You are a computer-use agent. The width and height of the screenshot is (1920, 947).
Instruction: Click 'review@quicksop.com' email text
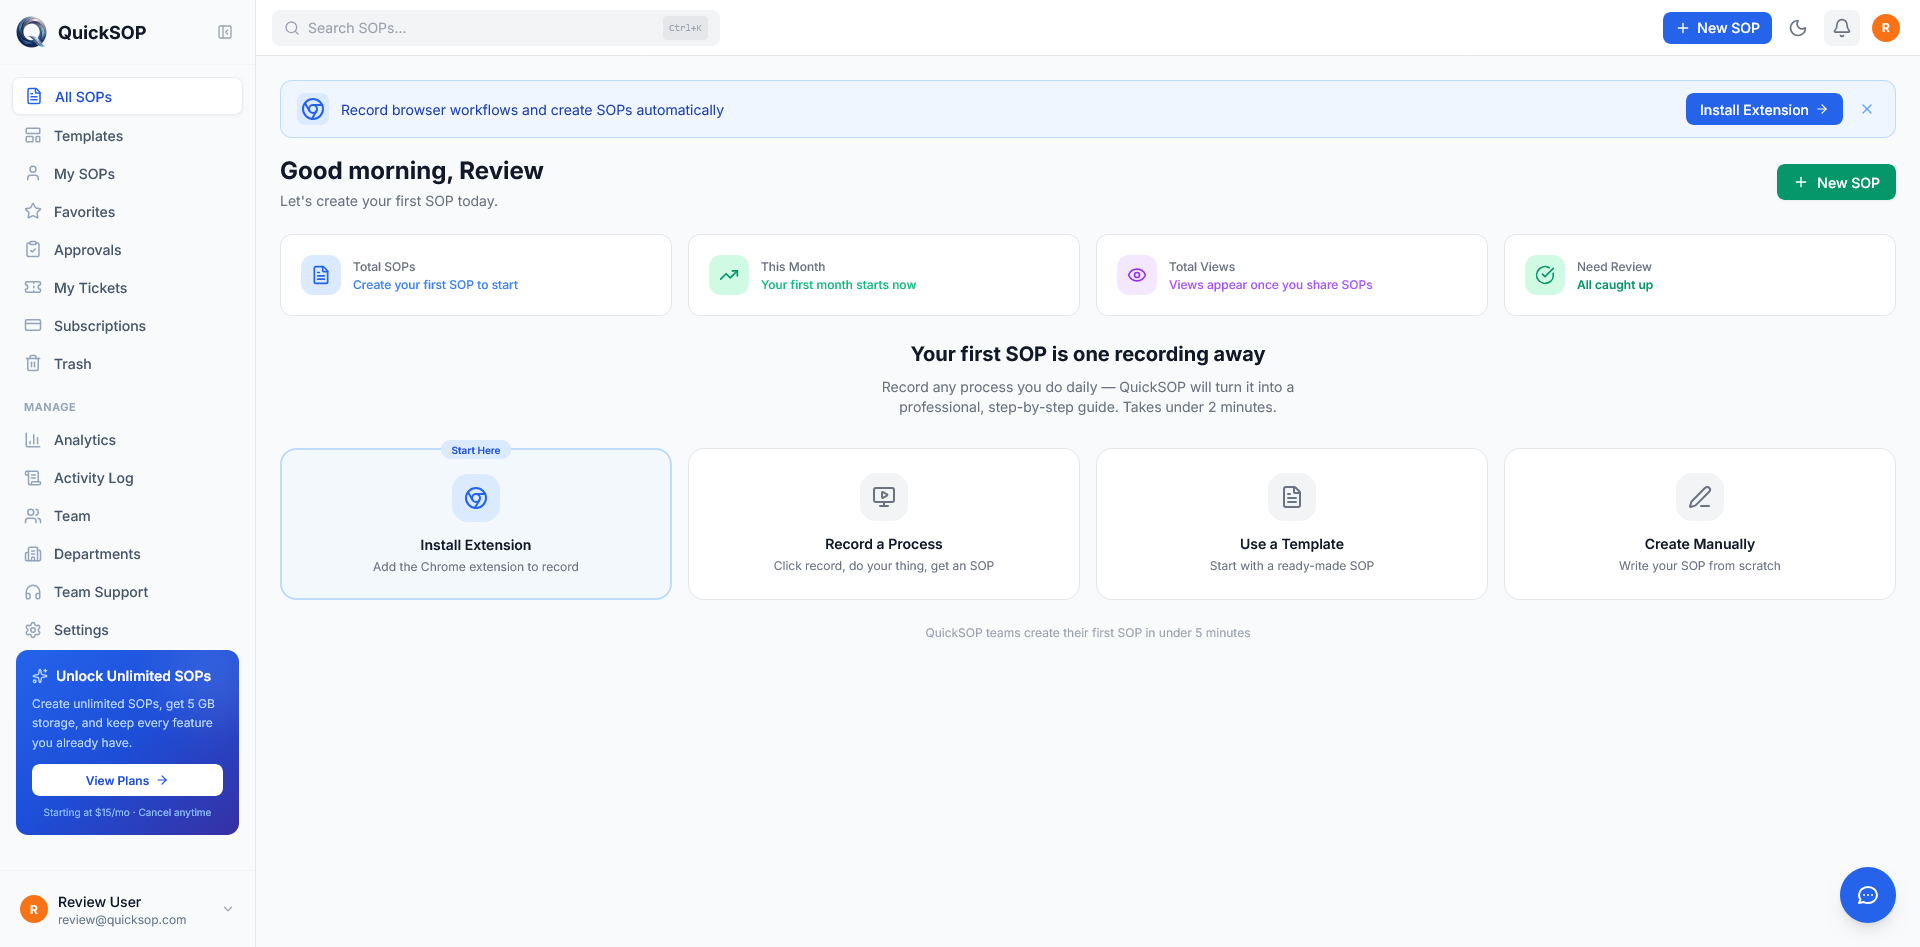click(122, 920)
